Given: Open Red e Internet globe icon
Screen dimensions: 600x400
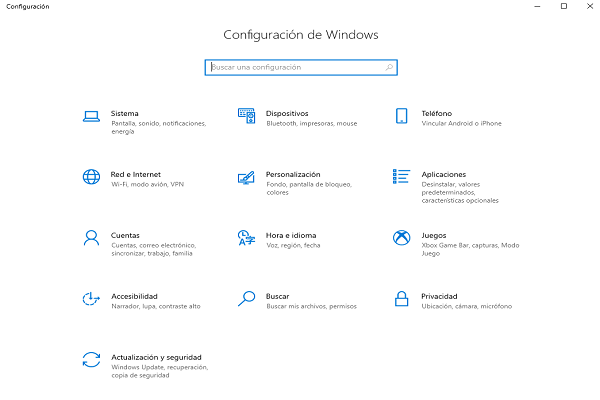Looking at the screenshot, I should coord(91,177).
